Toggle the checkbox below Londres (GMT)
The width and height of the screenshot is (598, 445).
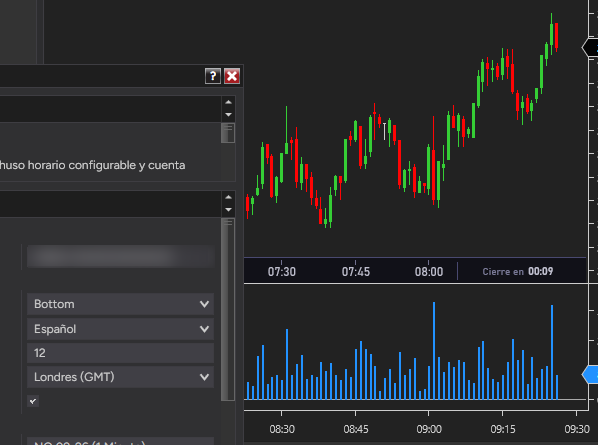pos(33,401)
